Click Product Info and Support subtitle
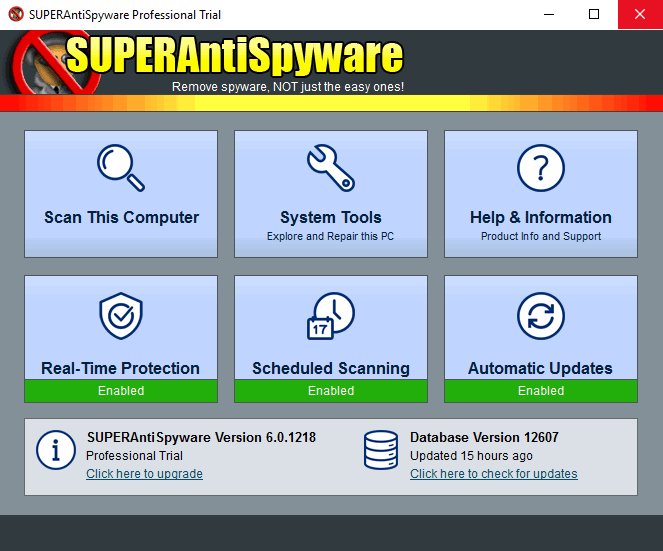Viewport: 663px width, 551px height. pyautogui.click(x=541, y=236)
